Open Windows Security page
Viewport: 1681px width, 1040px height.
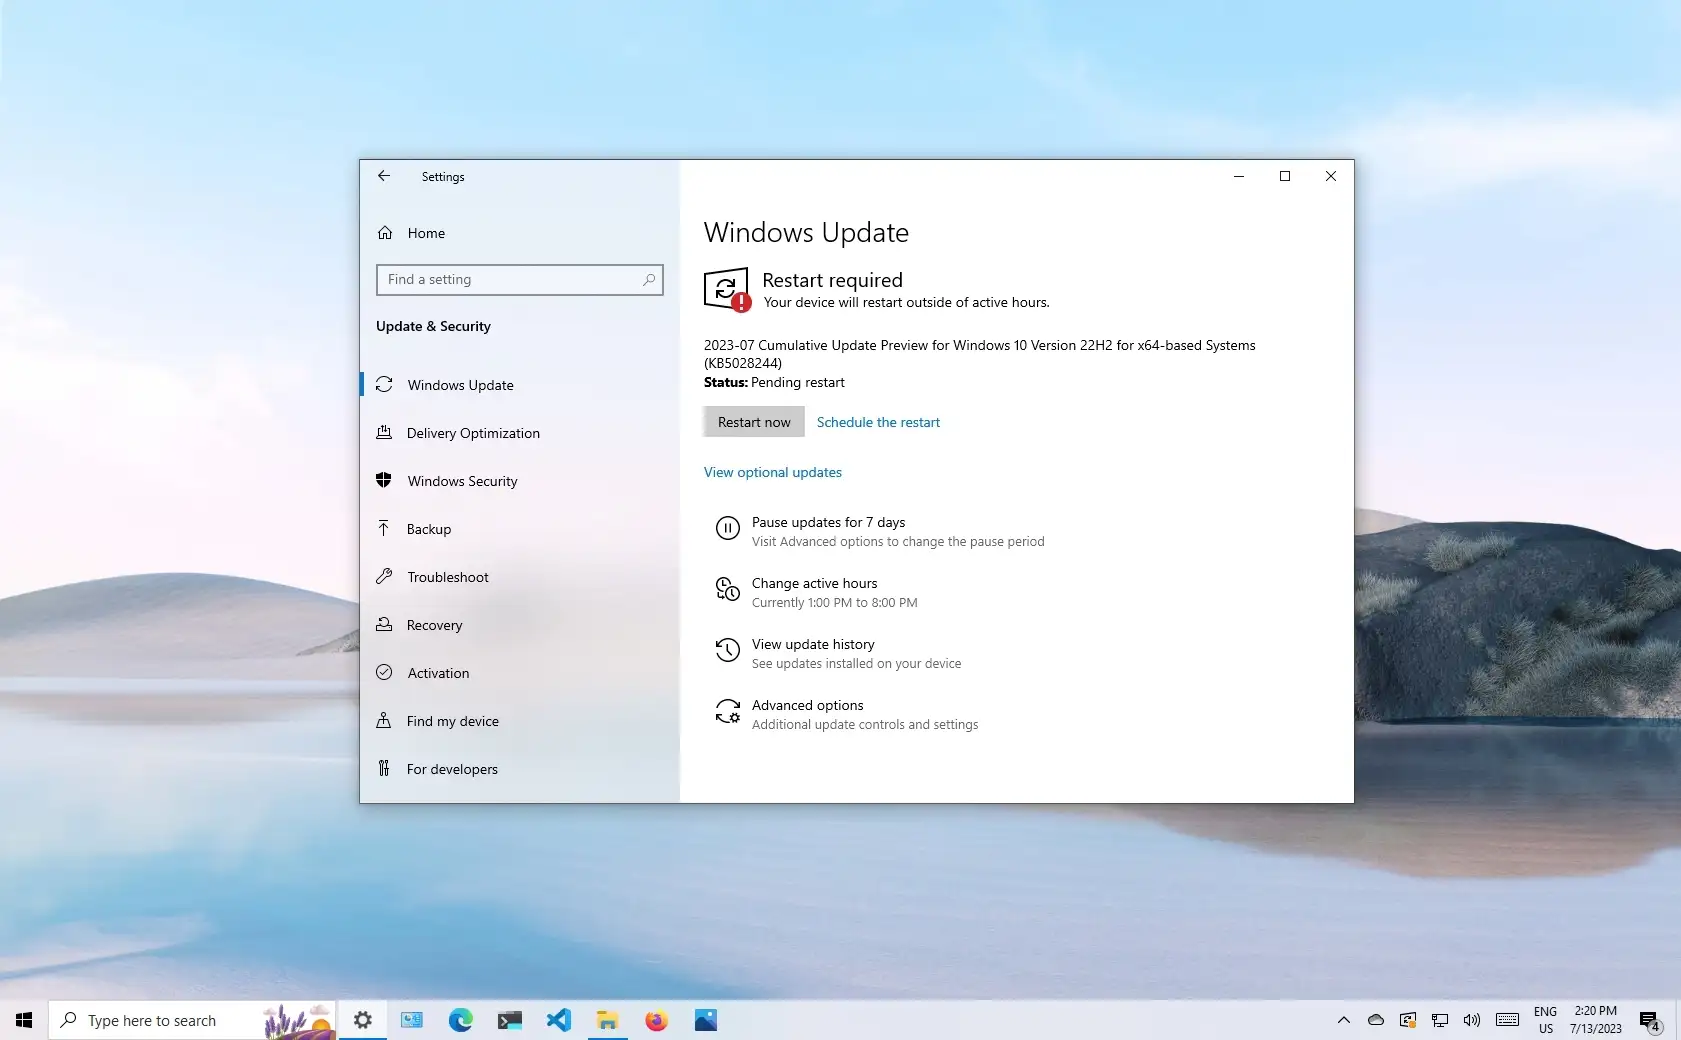(519, 481)
